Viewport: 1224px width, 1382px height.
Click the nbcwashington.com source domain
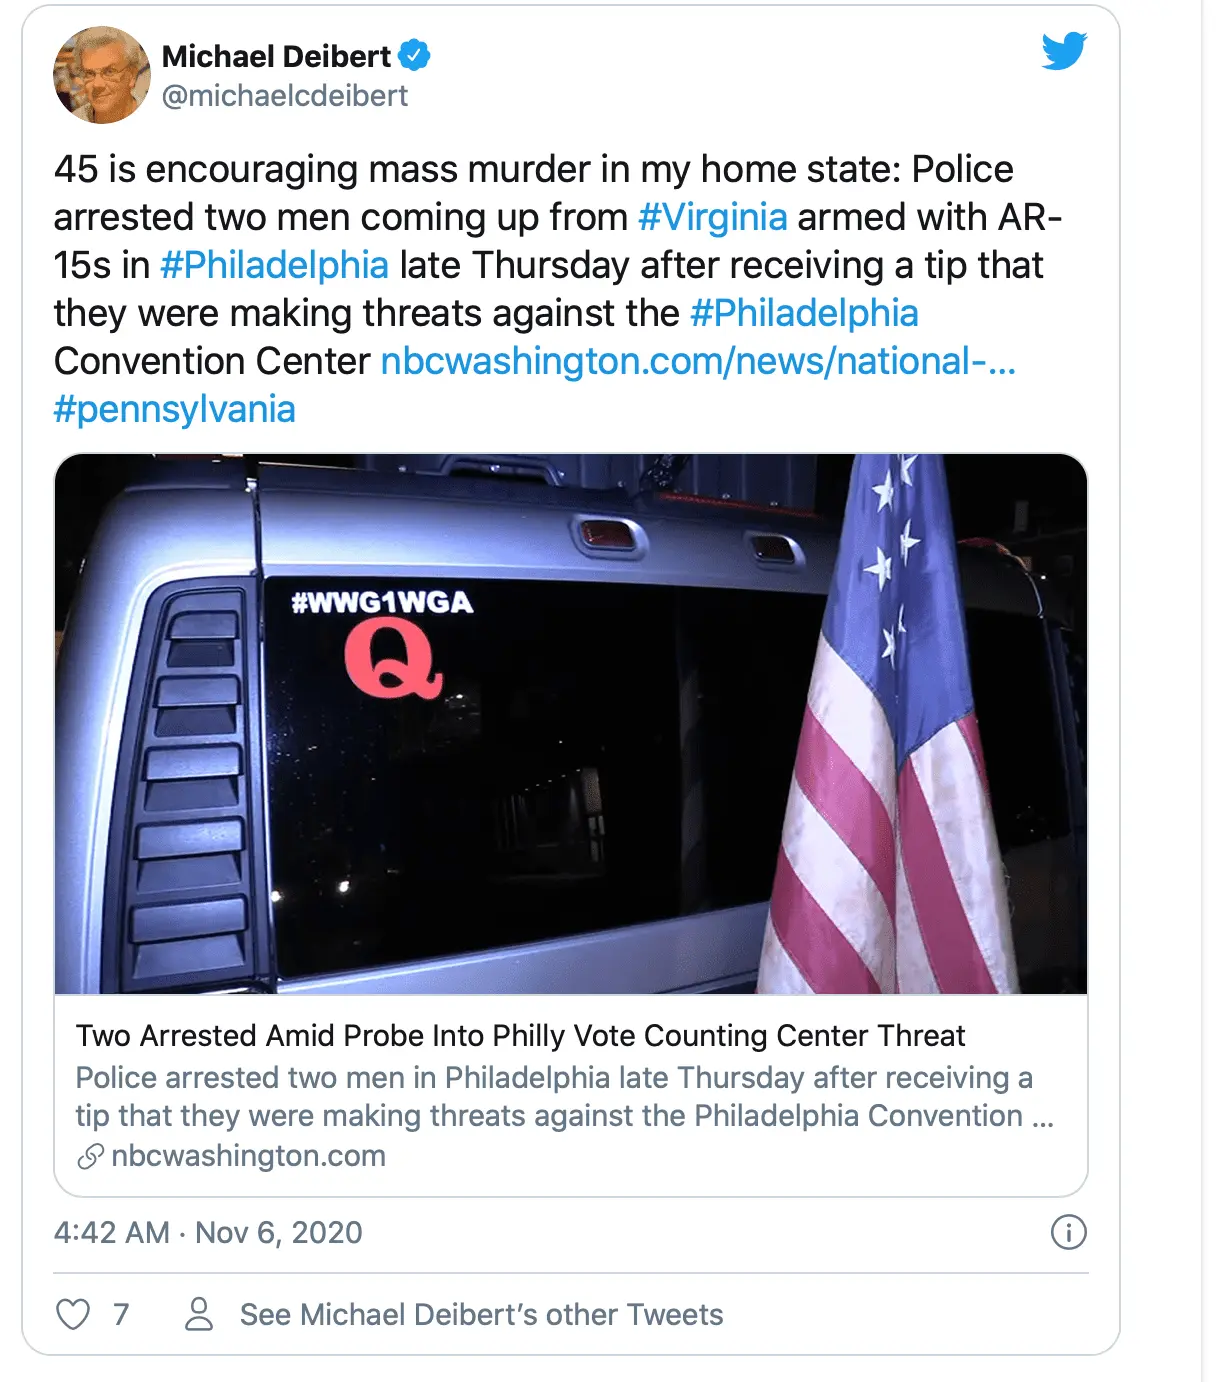pyautogui.click(x=248, y=1156)
